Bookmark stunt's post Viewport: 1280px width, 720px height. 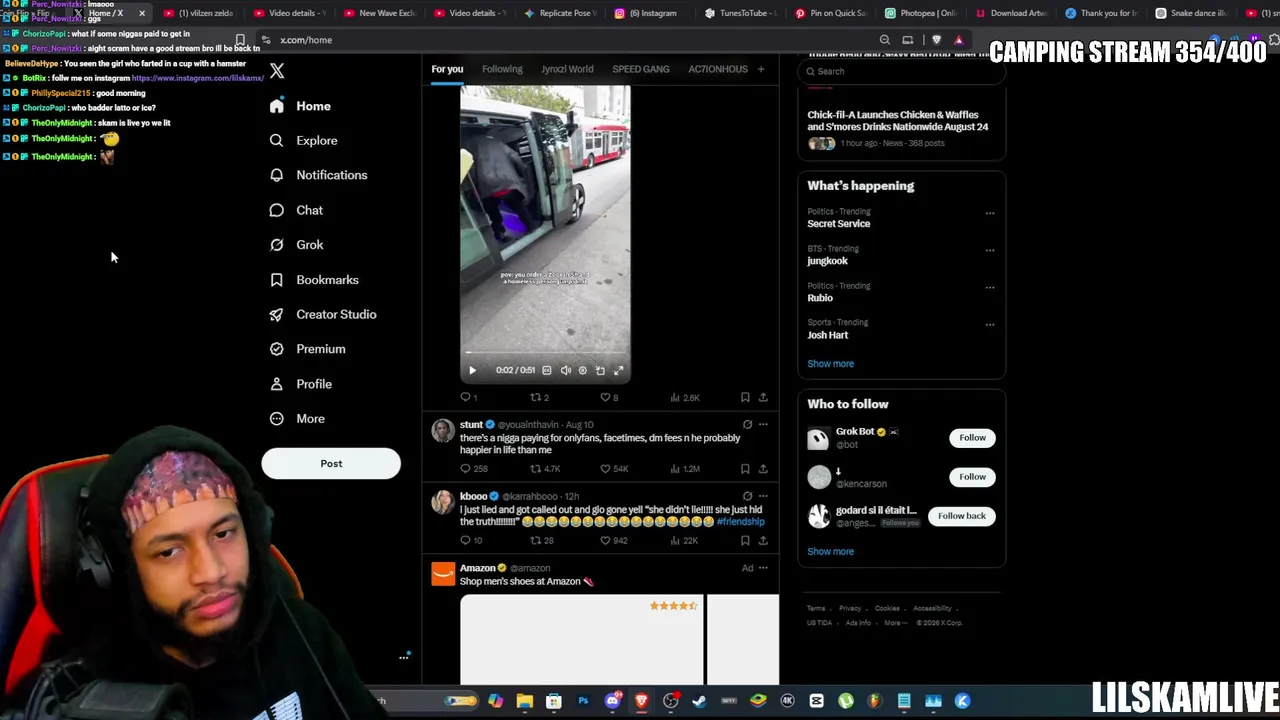pyautogui.click(x=745, y=469)
